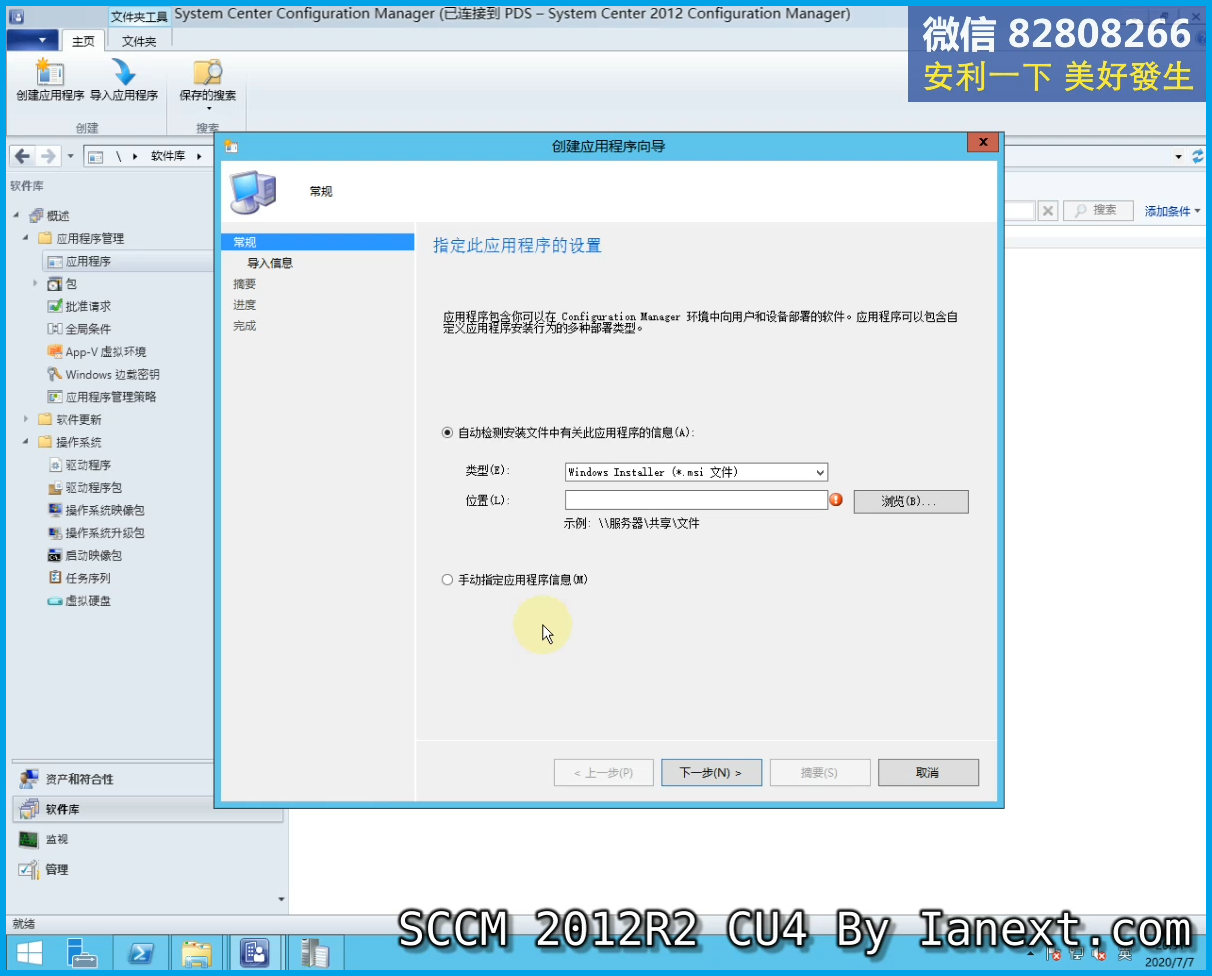
Task: Collapse the 操作系统 tree node
Action: pyautogui.click(x=26, y=442)
